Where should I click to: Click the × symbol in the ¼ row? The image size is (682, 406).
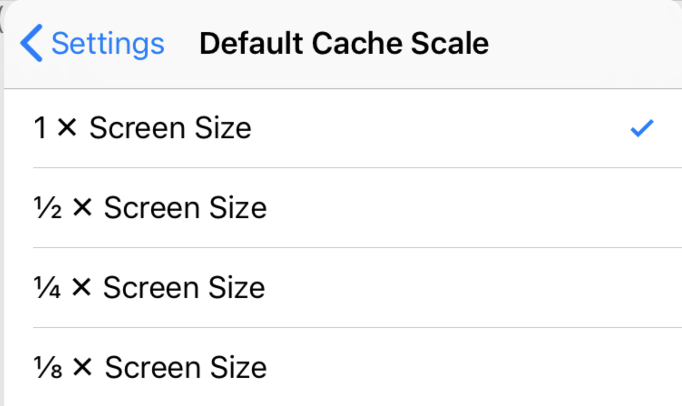82,288
